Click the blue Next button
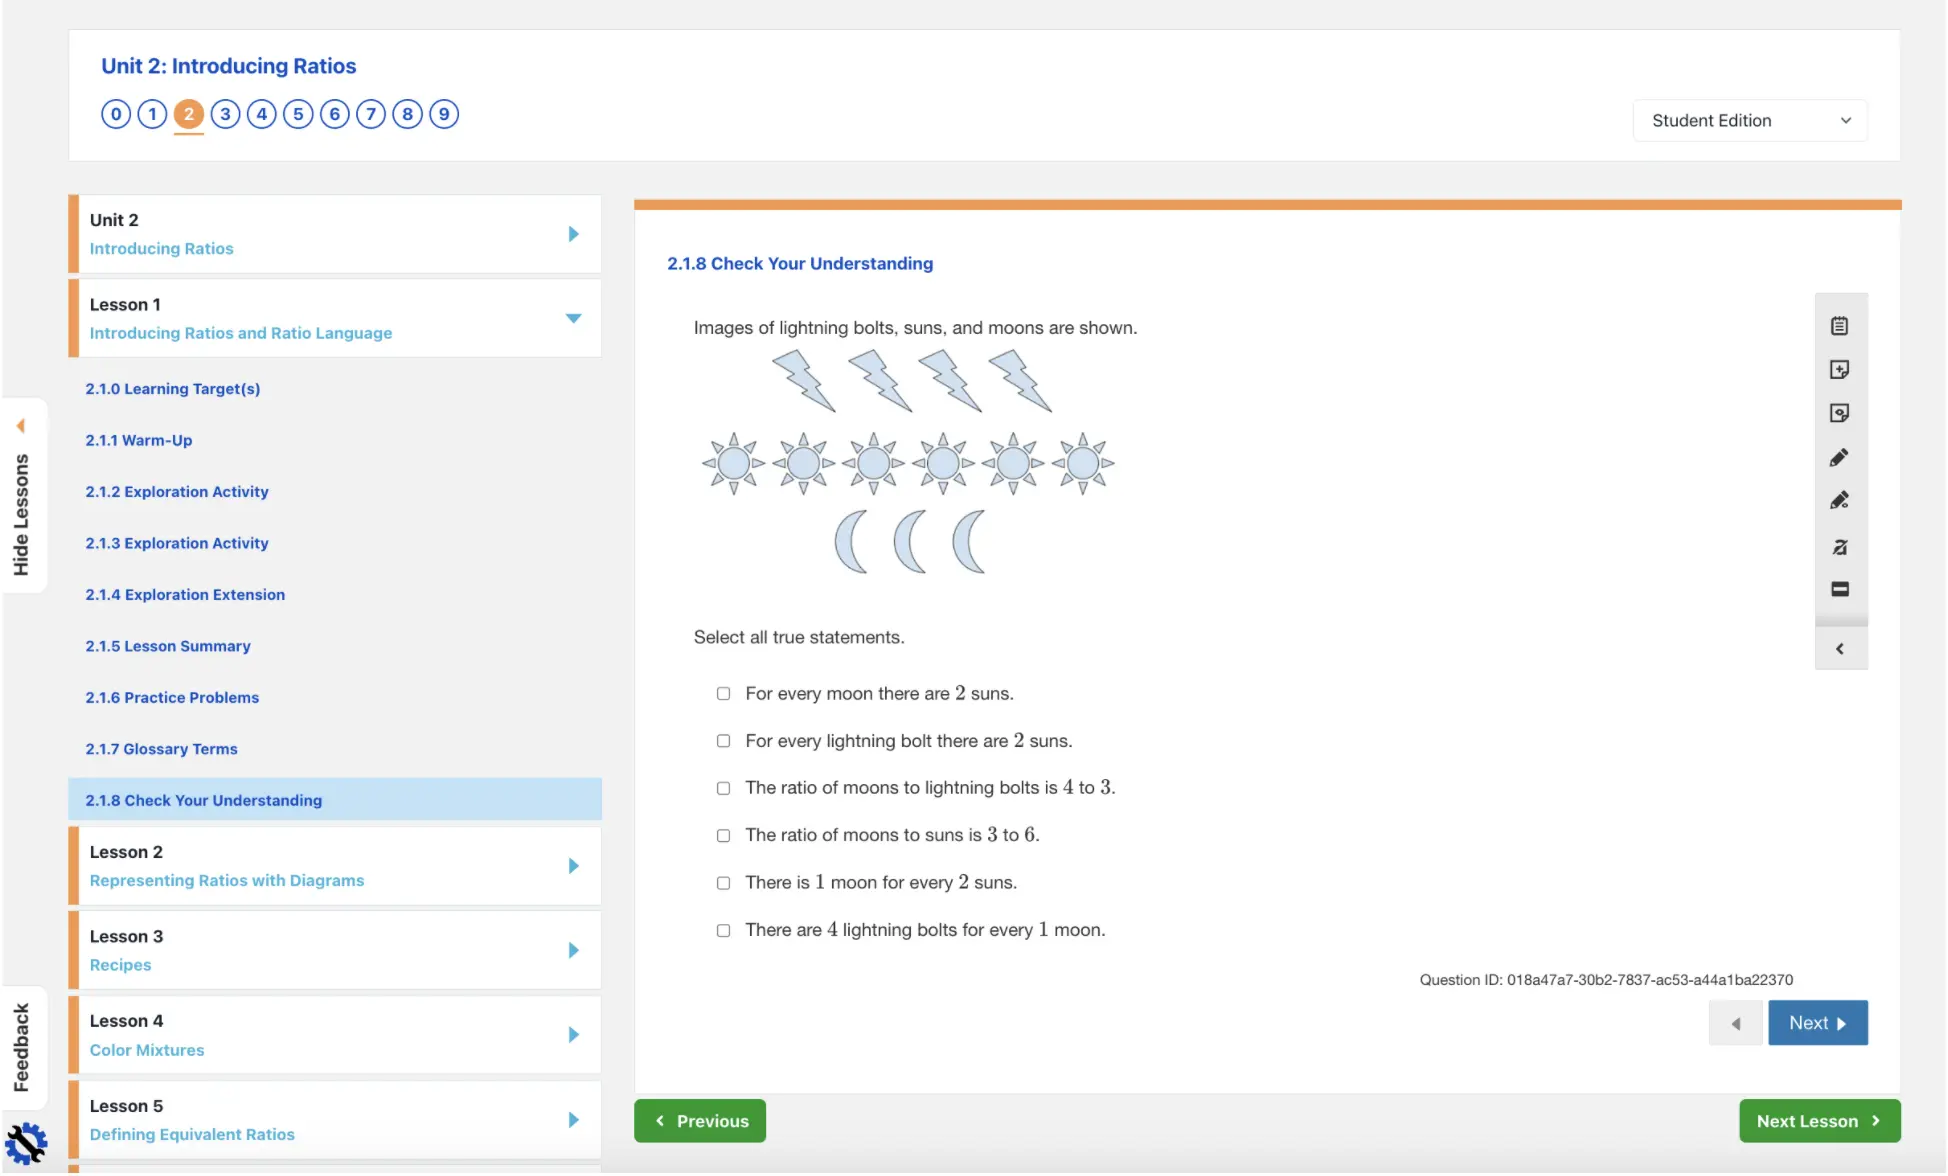Viewport: 1948px width, 1176px height. click(1817, 1023)
